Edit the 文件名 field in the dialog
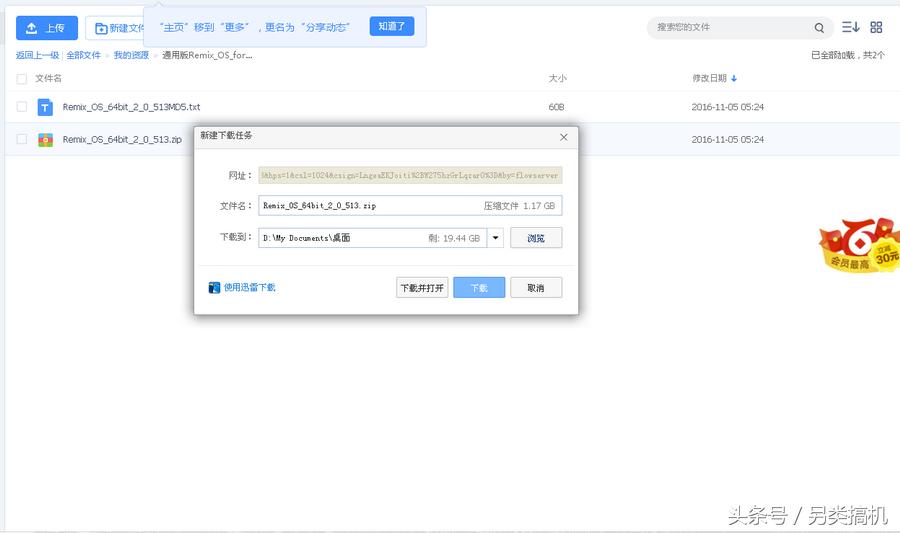The width and height of the screenshot is (900, 533). (410, 205)
